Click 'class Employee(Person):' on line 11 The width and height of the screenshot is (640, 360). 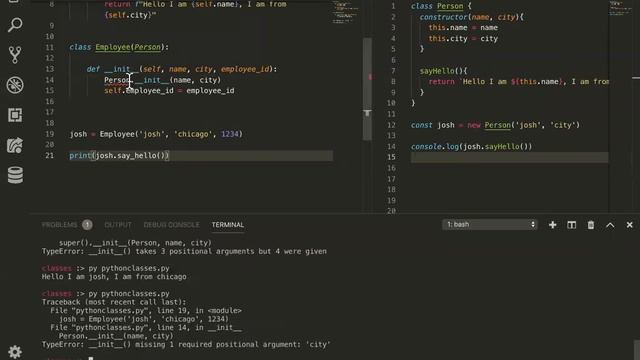tap(119, 47)
